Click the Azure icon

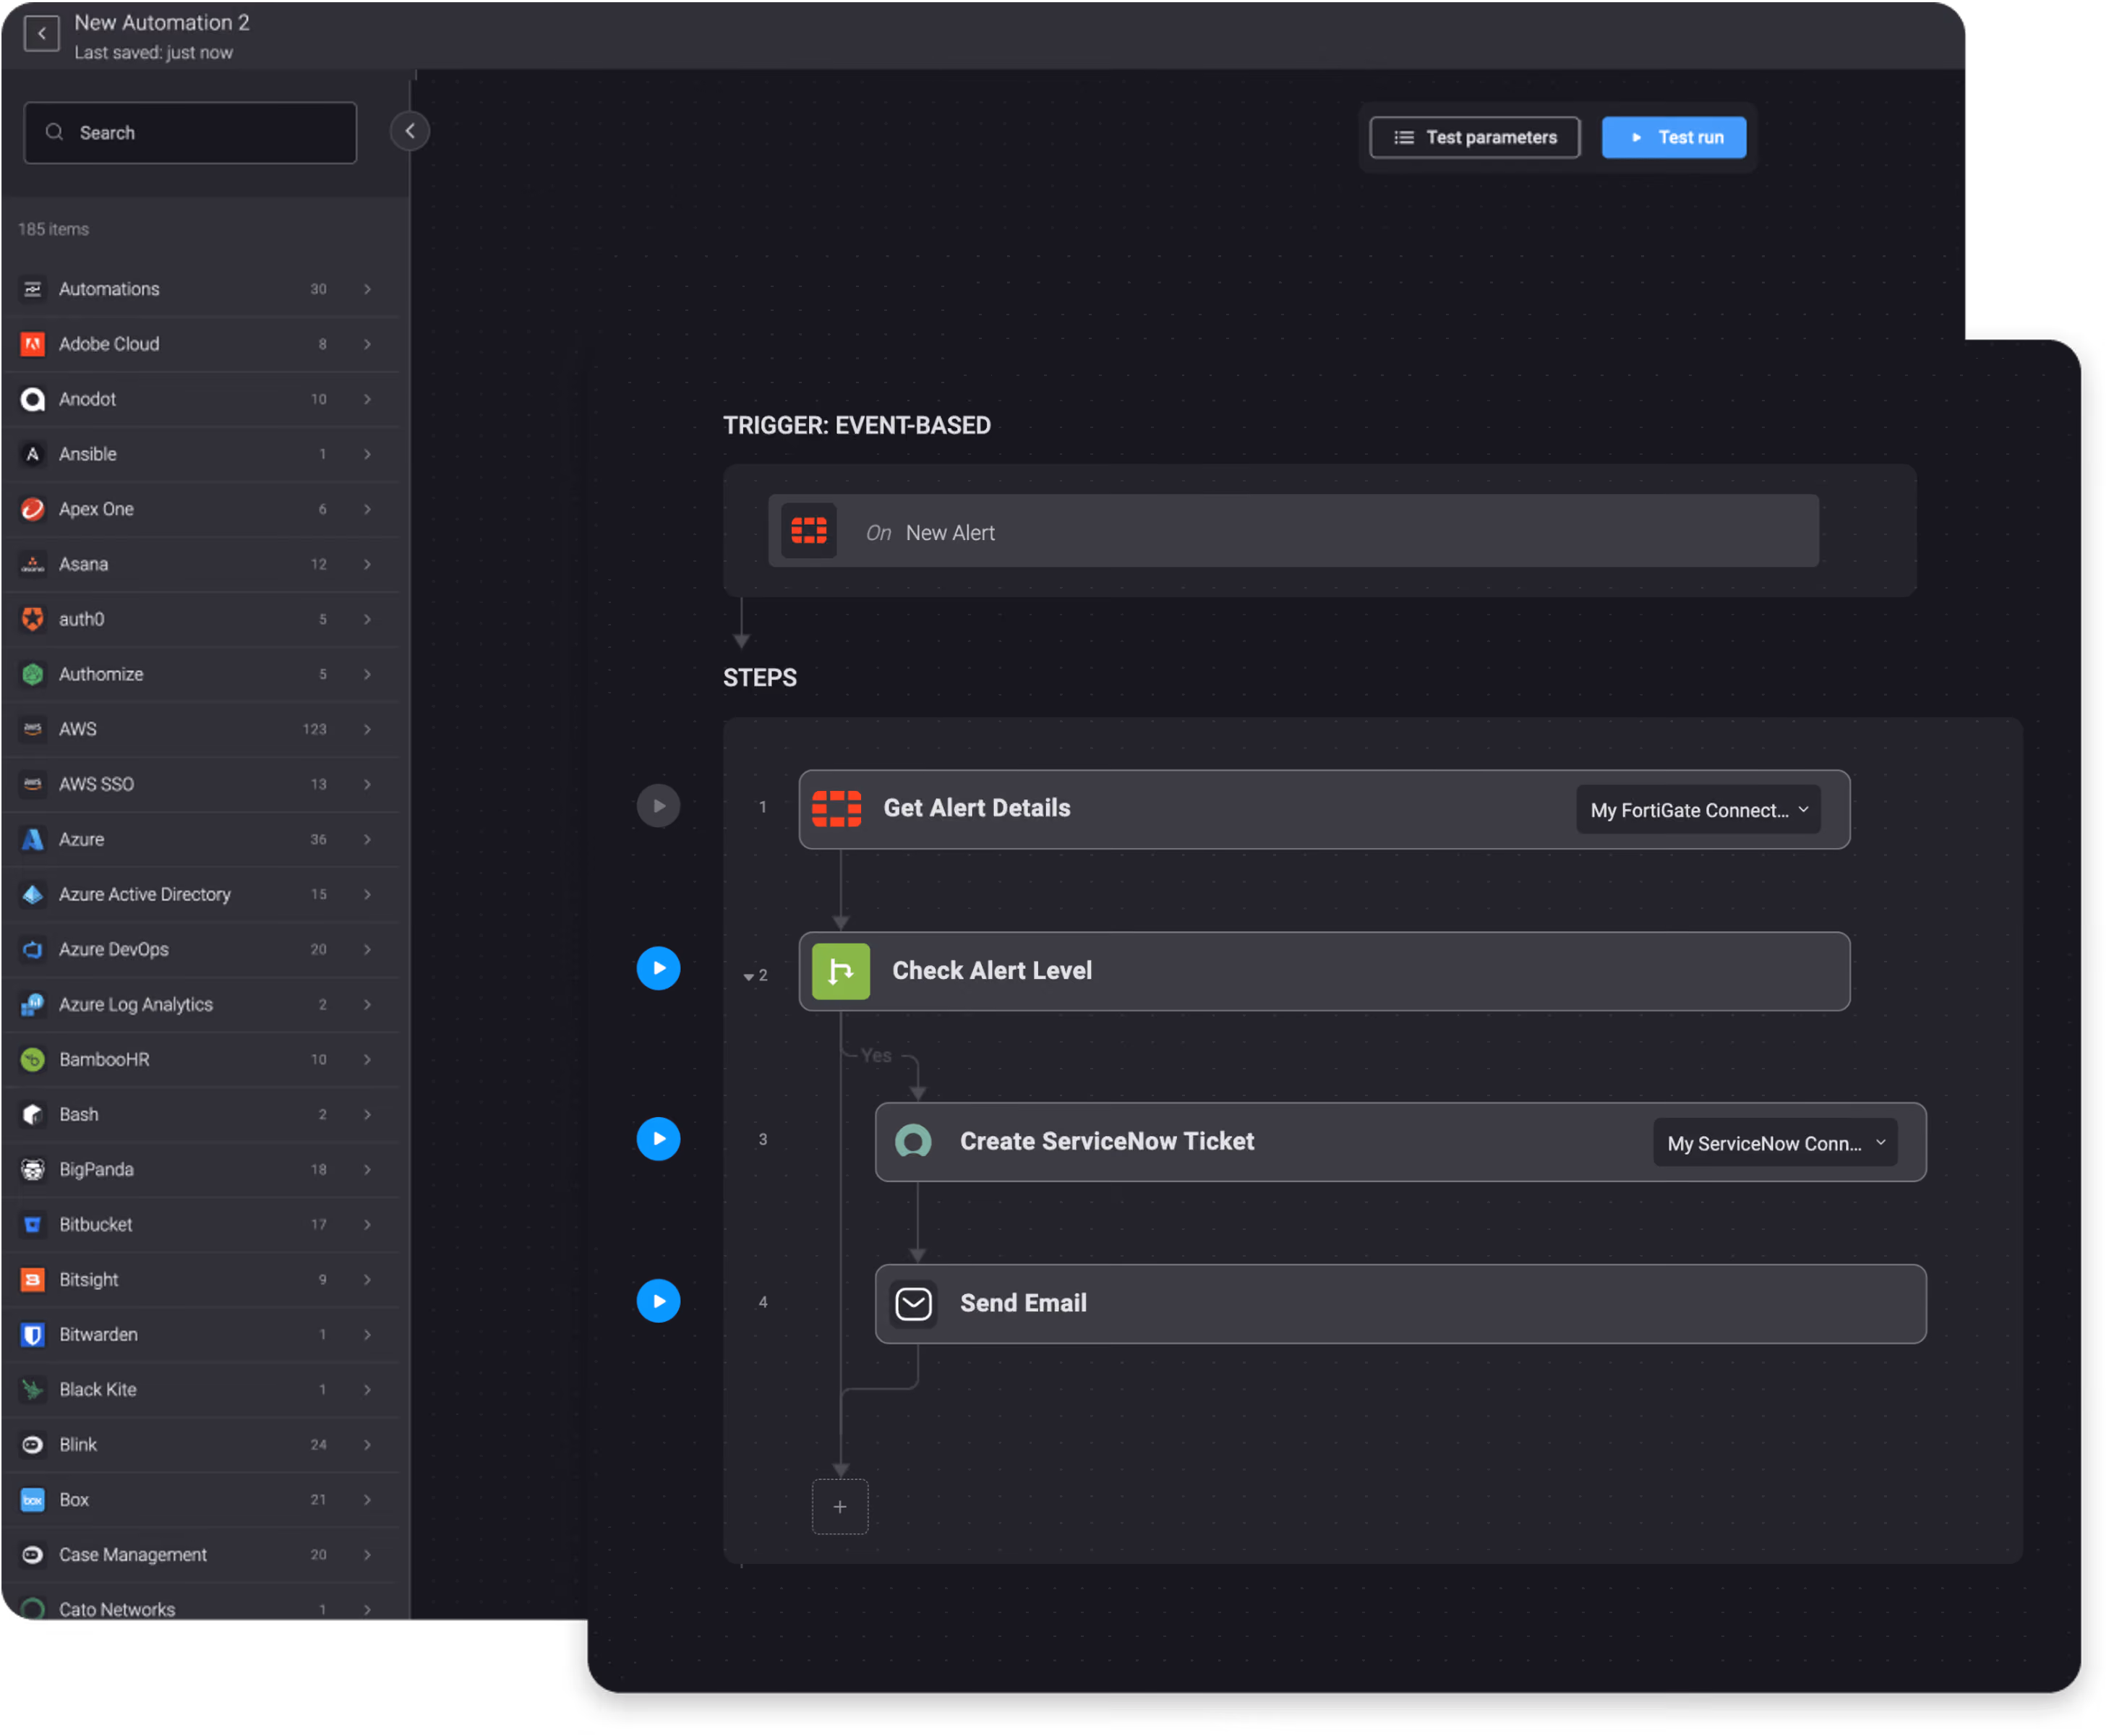33,839
